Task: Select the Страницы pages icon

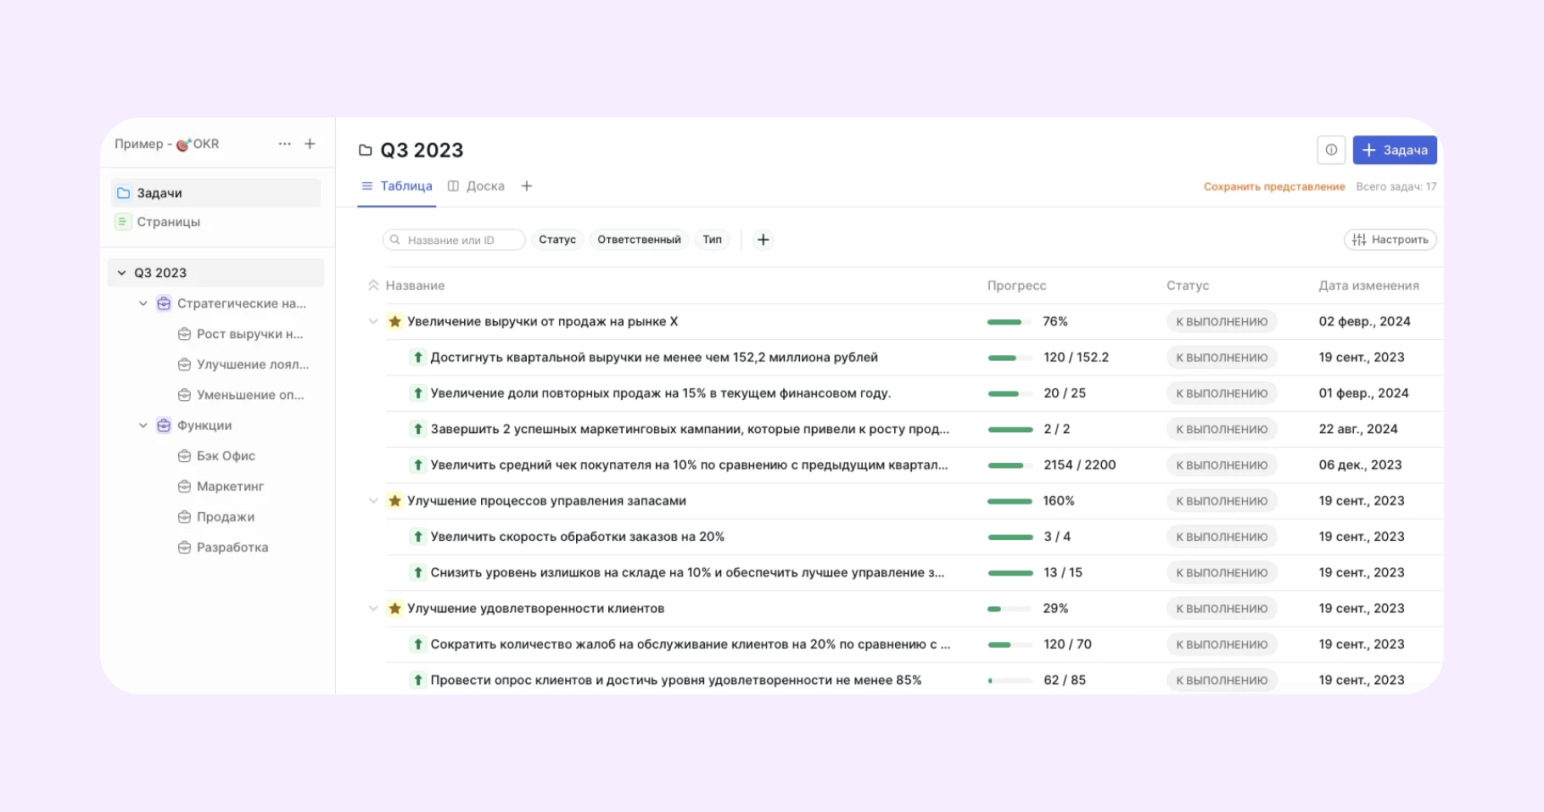Action: coord(123,222)
